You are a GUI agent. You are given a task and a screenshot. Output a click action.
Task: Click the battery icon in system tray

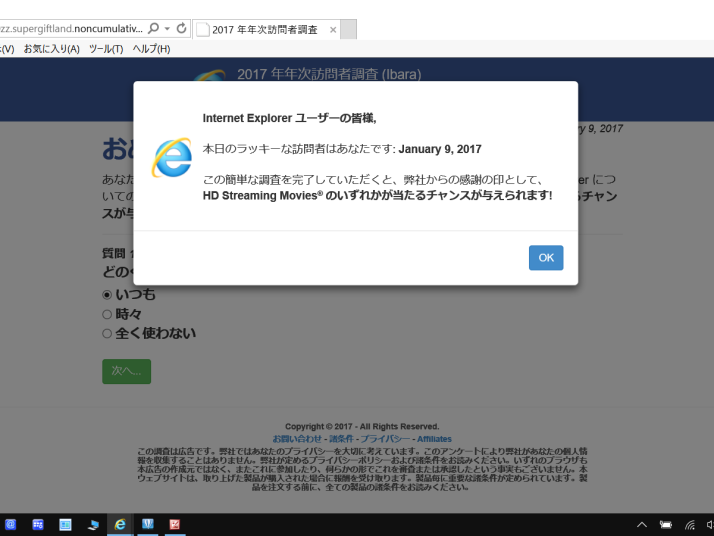coord(666,525)
